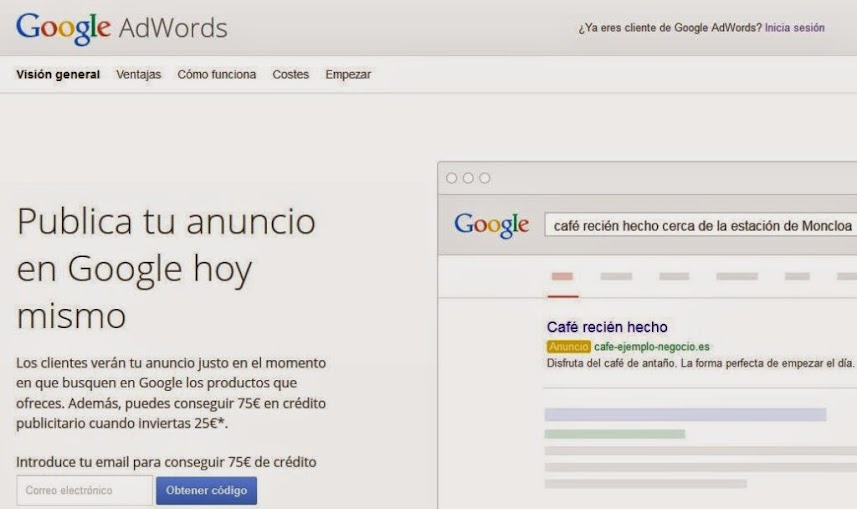This screenshot has width=857, height=509.
Task: Click the '¿Ya eres cliente de Google AdWords?' text
Action: pos(670,28)
